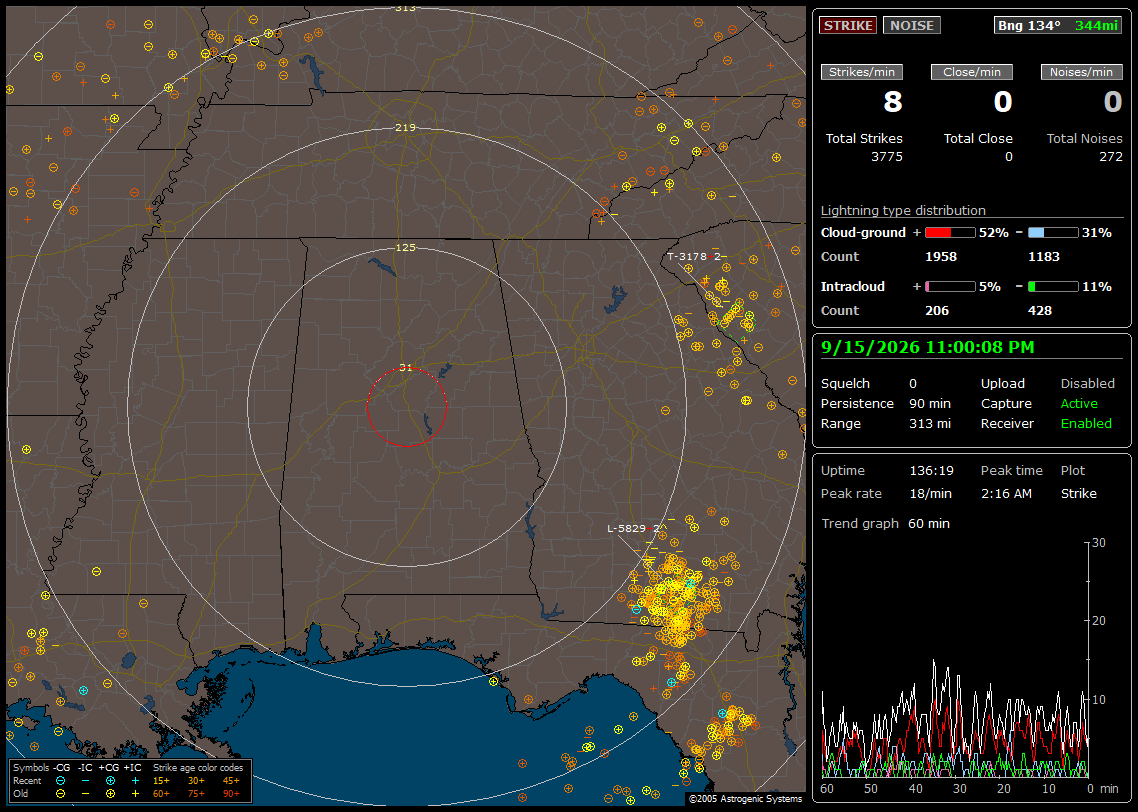Click the recent +CG cyan symbol in legend
1138x812 pixels.
click(110, 781)
